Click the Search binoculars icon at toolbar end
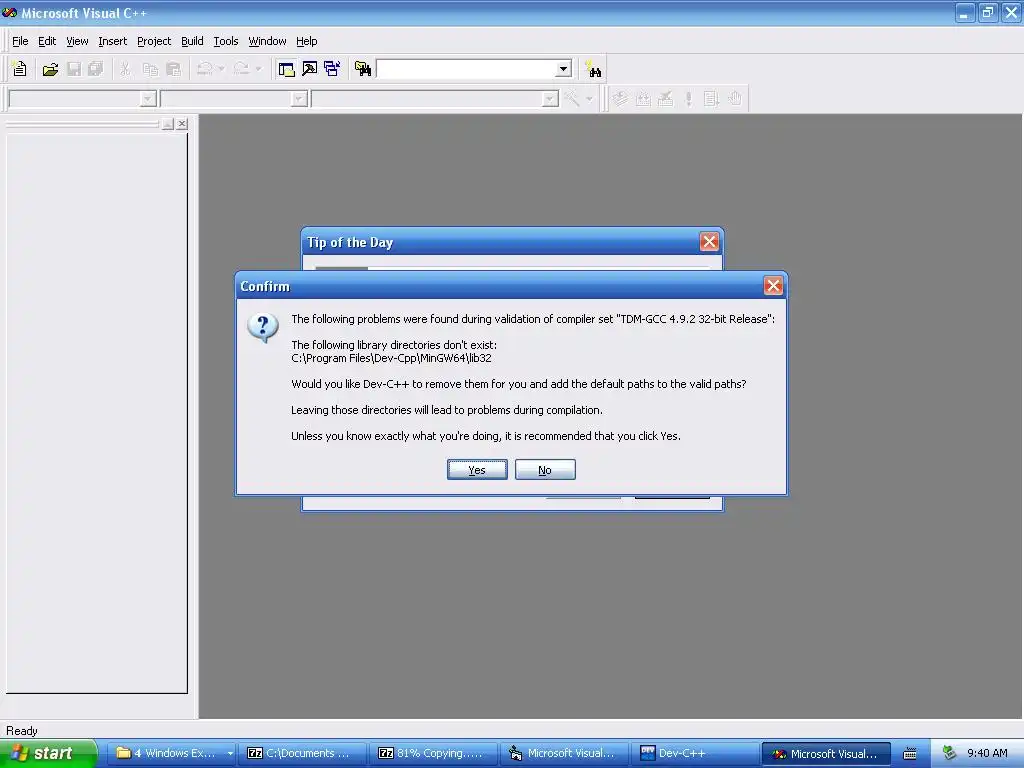 (x=593, y=69)
